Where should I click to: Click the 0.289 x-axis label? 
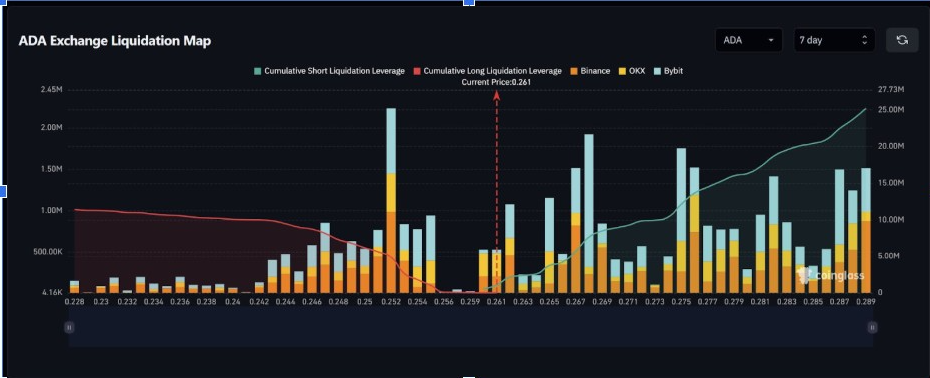click(867, 301)
